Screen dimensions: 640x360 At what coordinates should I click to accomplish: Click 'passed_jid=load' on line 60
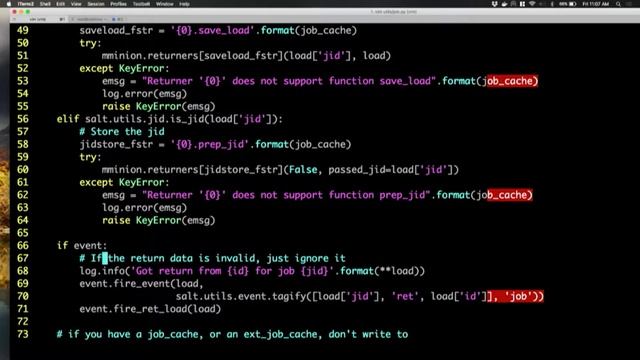[371, 170]
